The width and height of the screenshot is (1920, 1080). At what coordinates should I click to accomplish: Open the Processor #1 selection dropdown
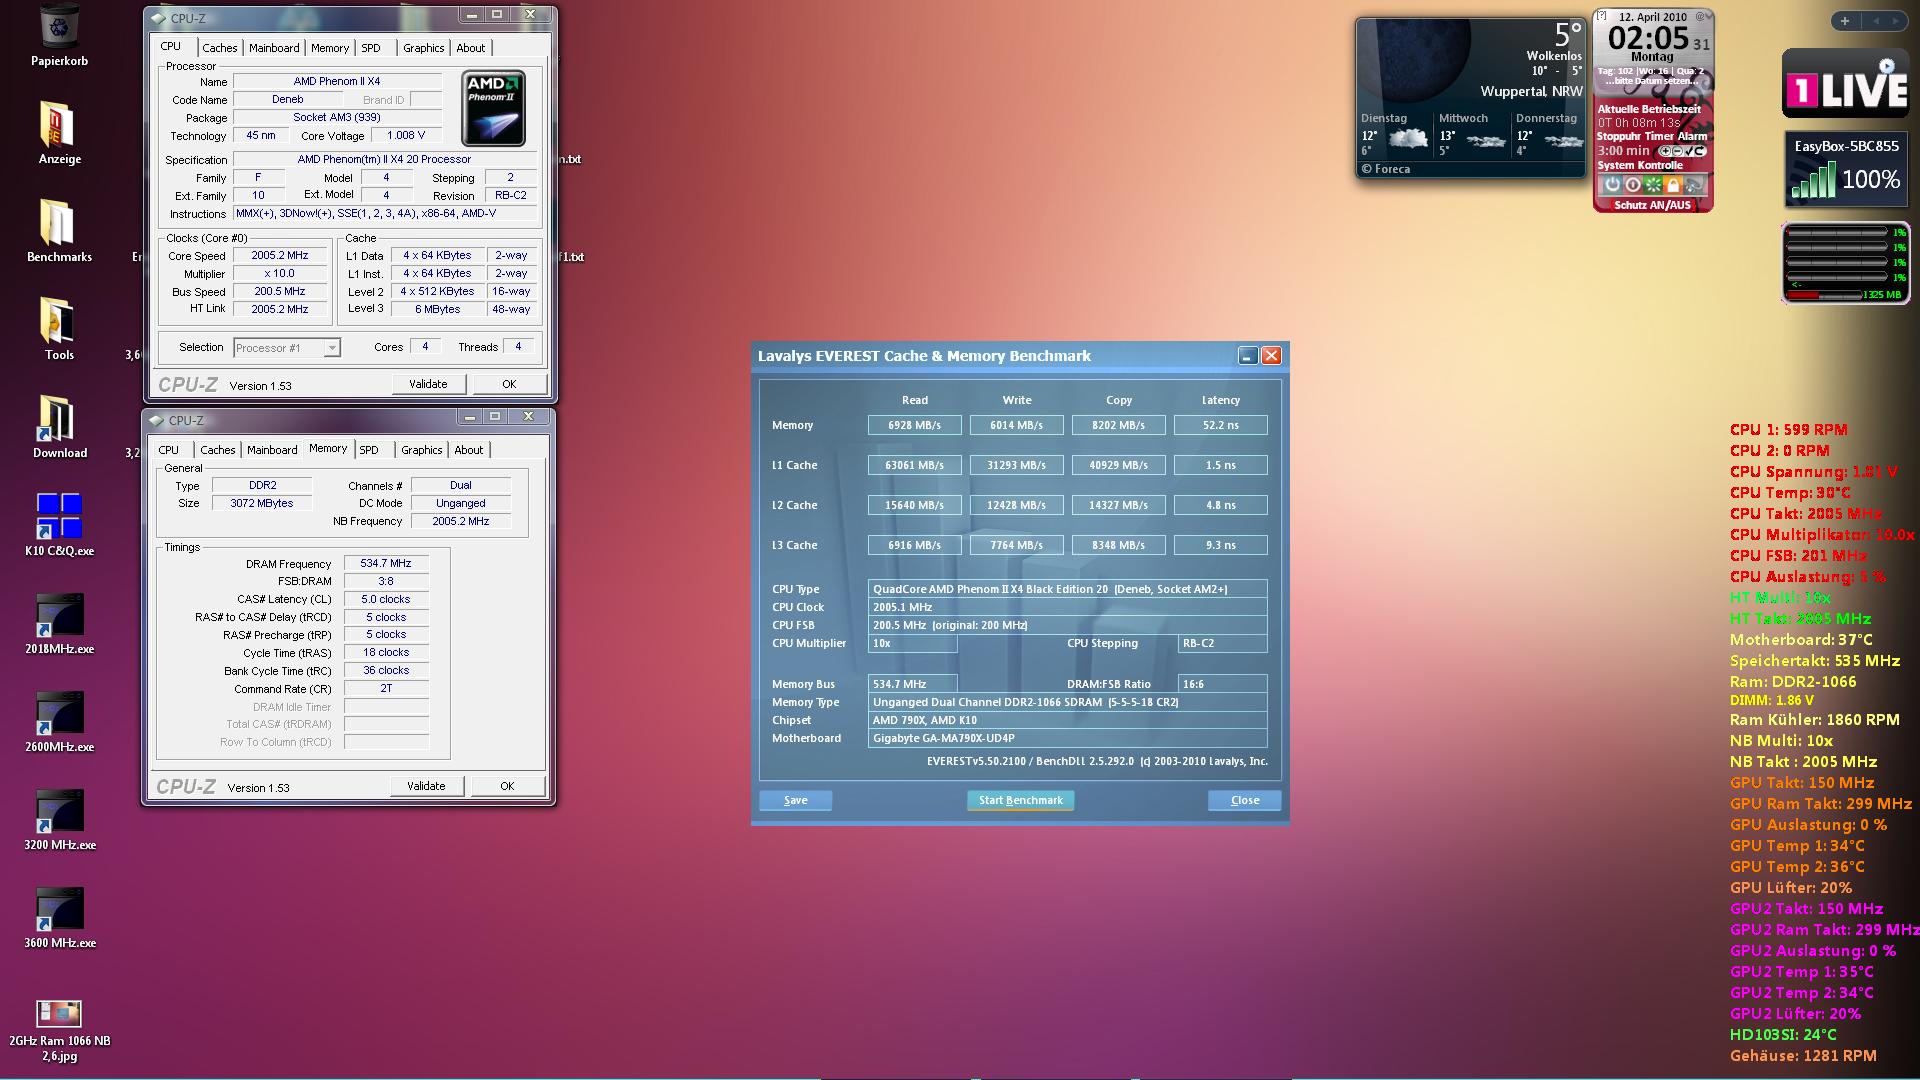coord(287,348)
